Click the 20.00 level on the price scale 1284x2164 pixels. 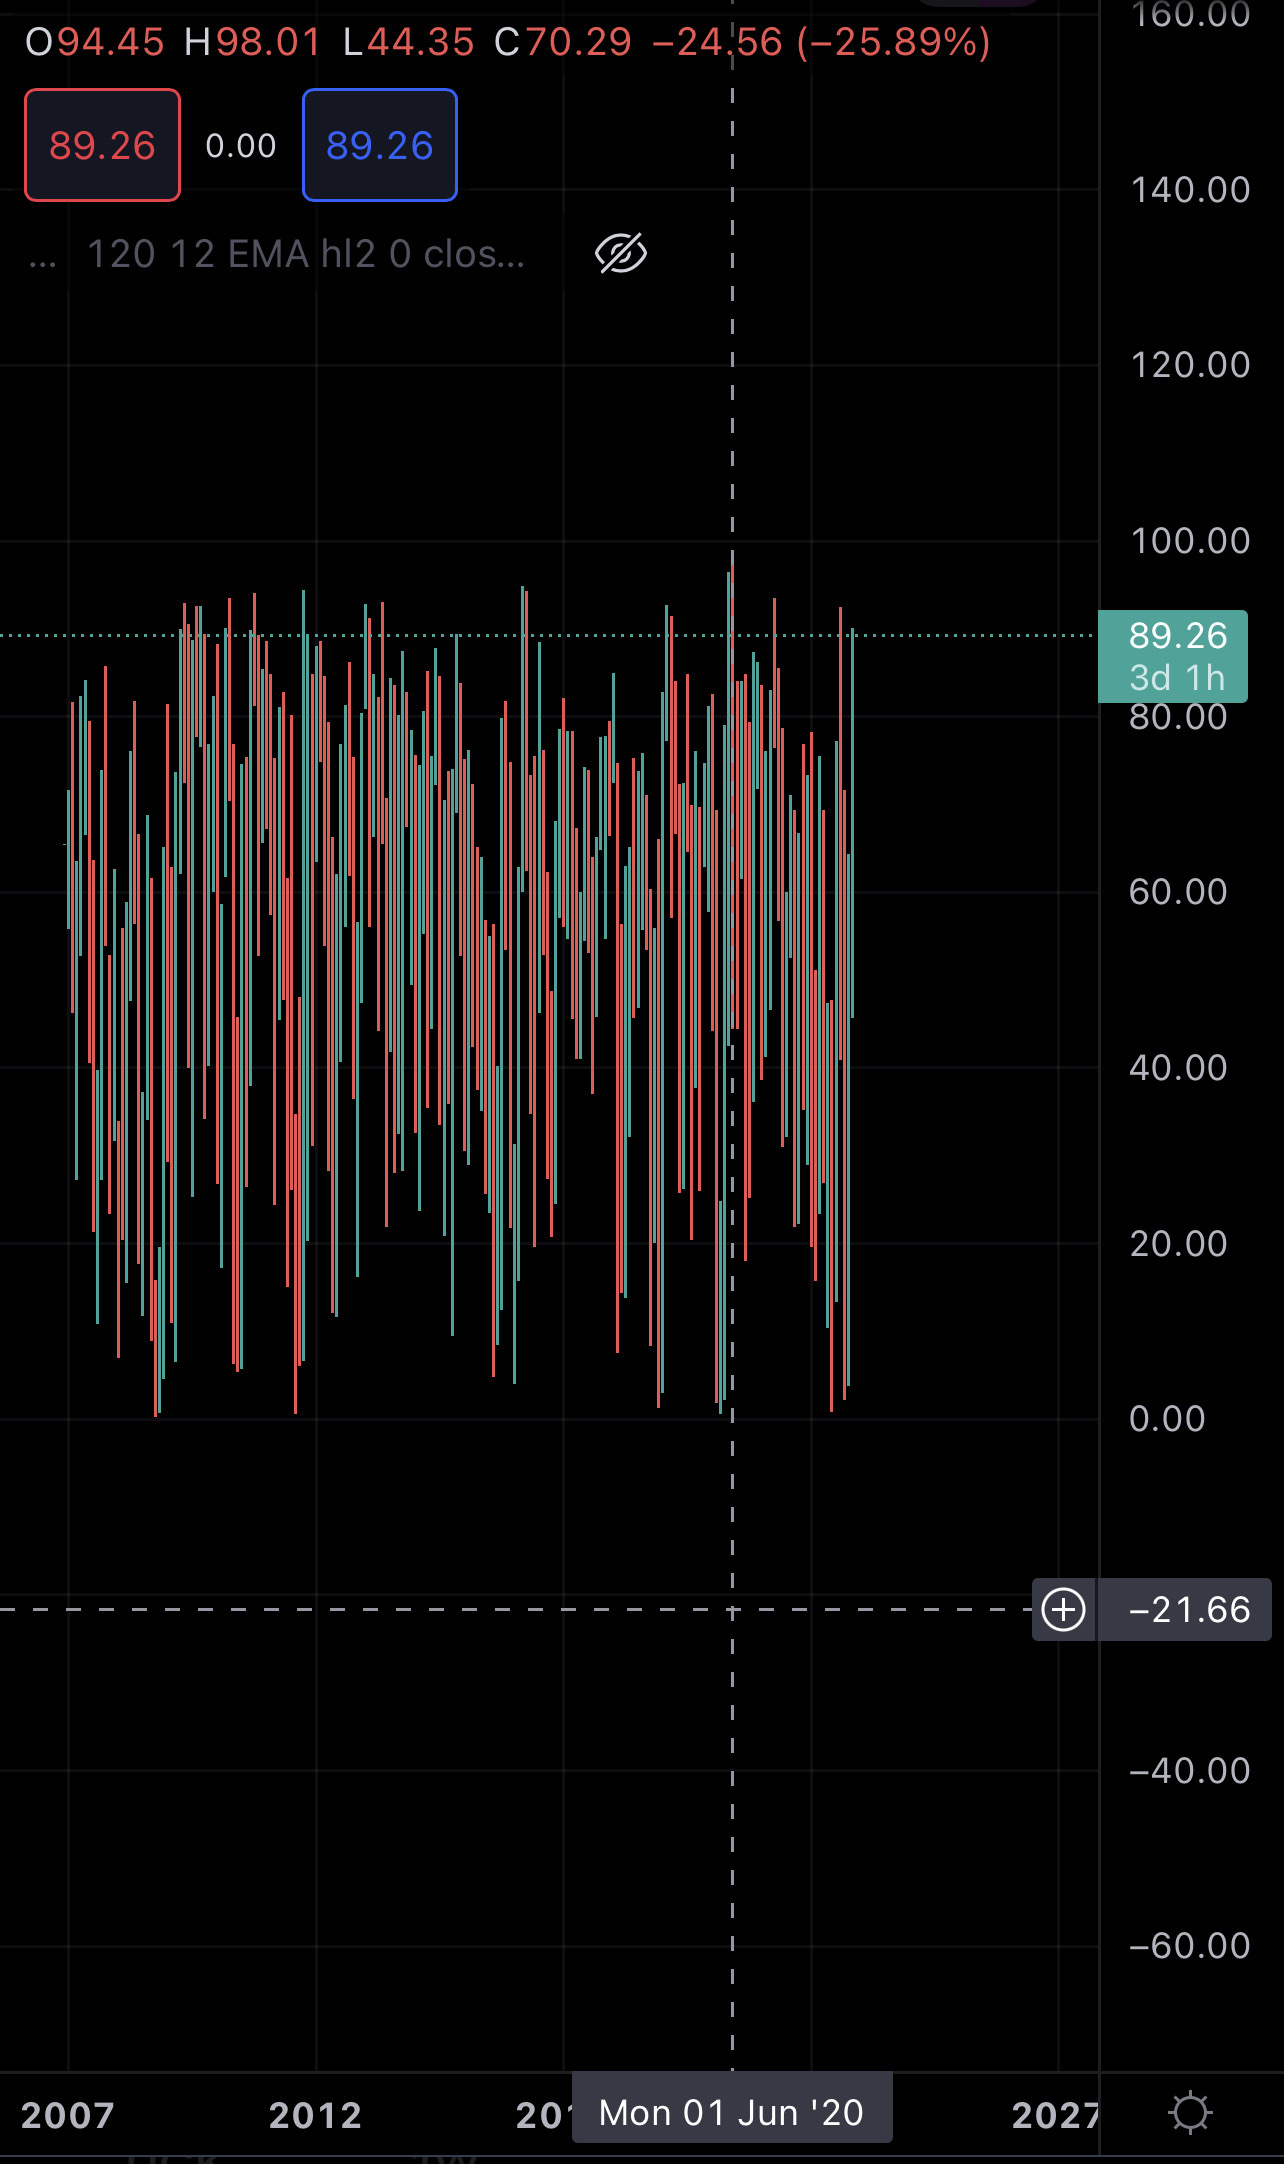[1178, 1244]
